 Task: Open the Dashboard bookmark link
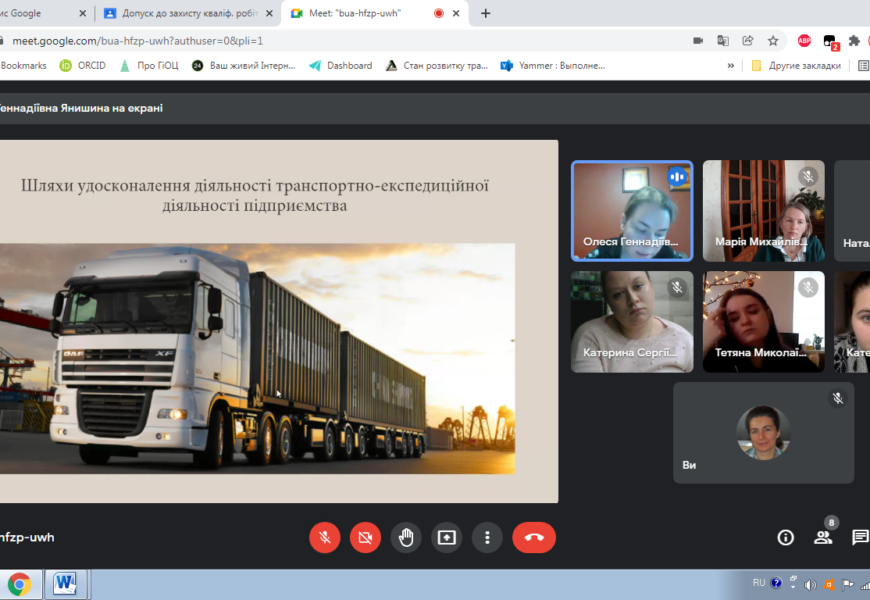tap(341, 66)
